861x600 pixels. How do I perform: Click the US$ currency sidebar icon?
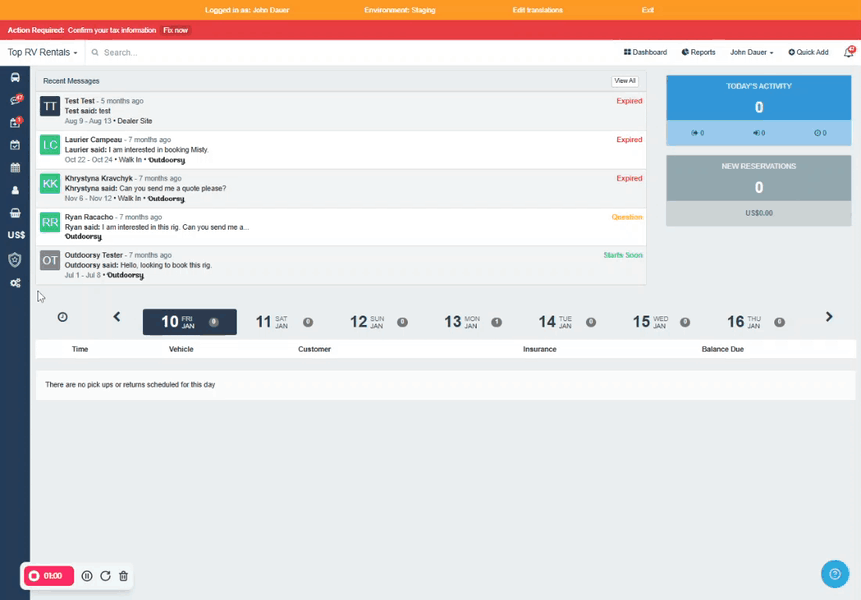(15, 235)
